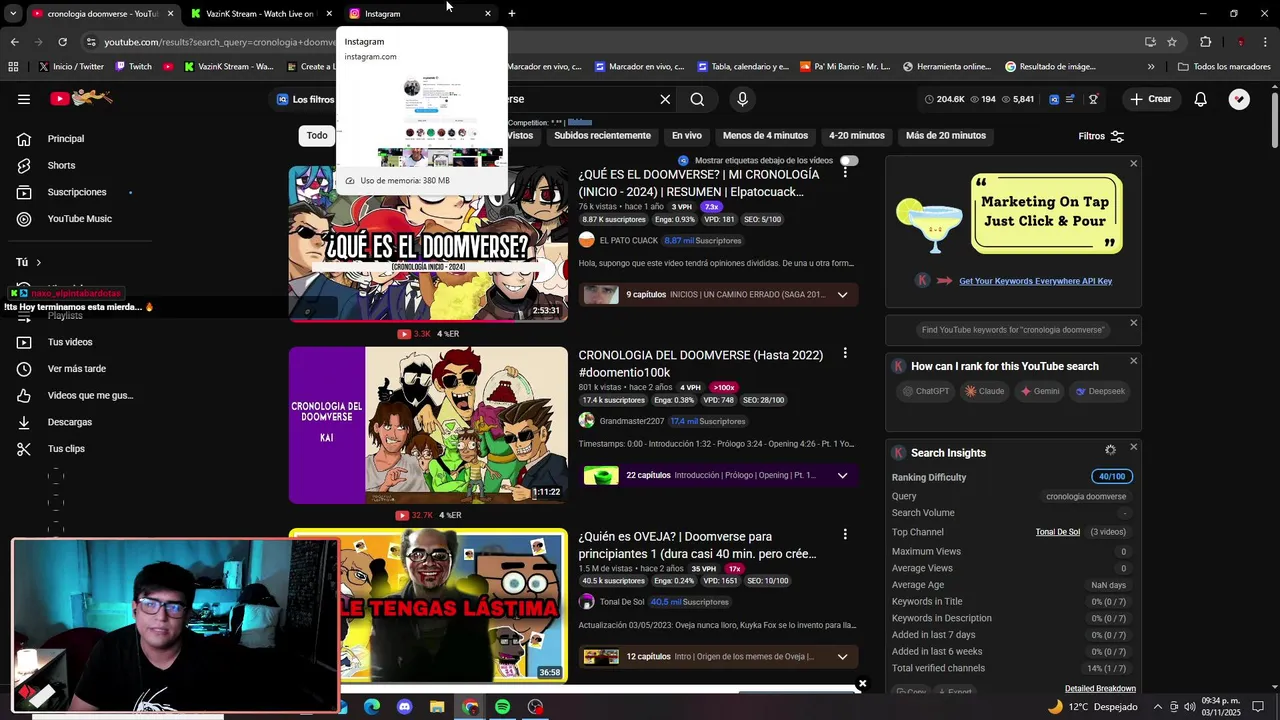Viewport: 1280px width, 720px height.
Task: Open Microsoft Edge from the taskbar
Action: click(x=372, y=707)
